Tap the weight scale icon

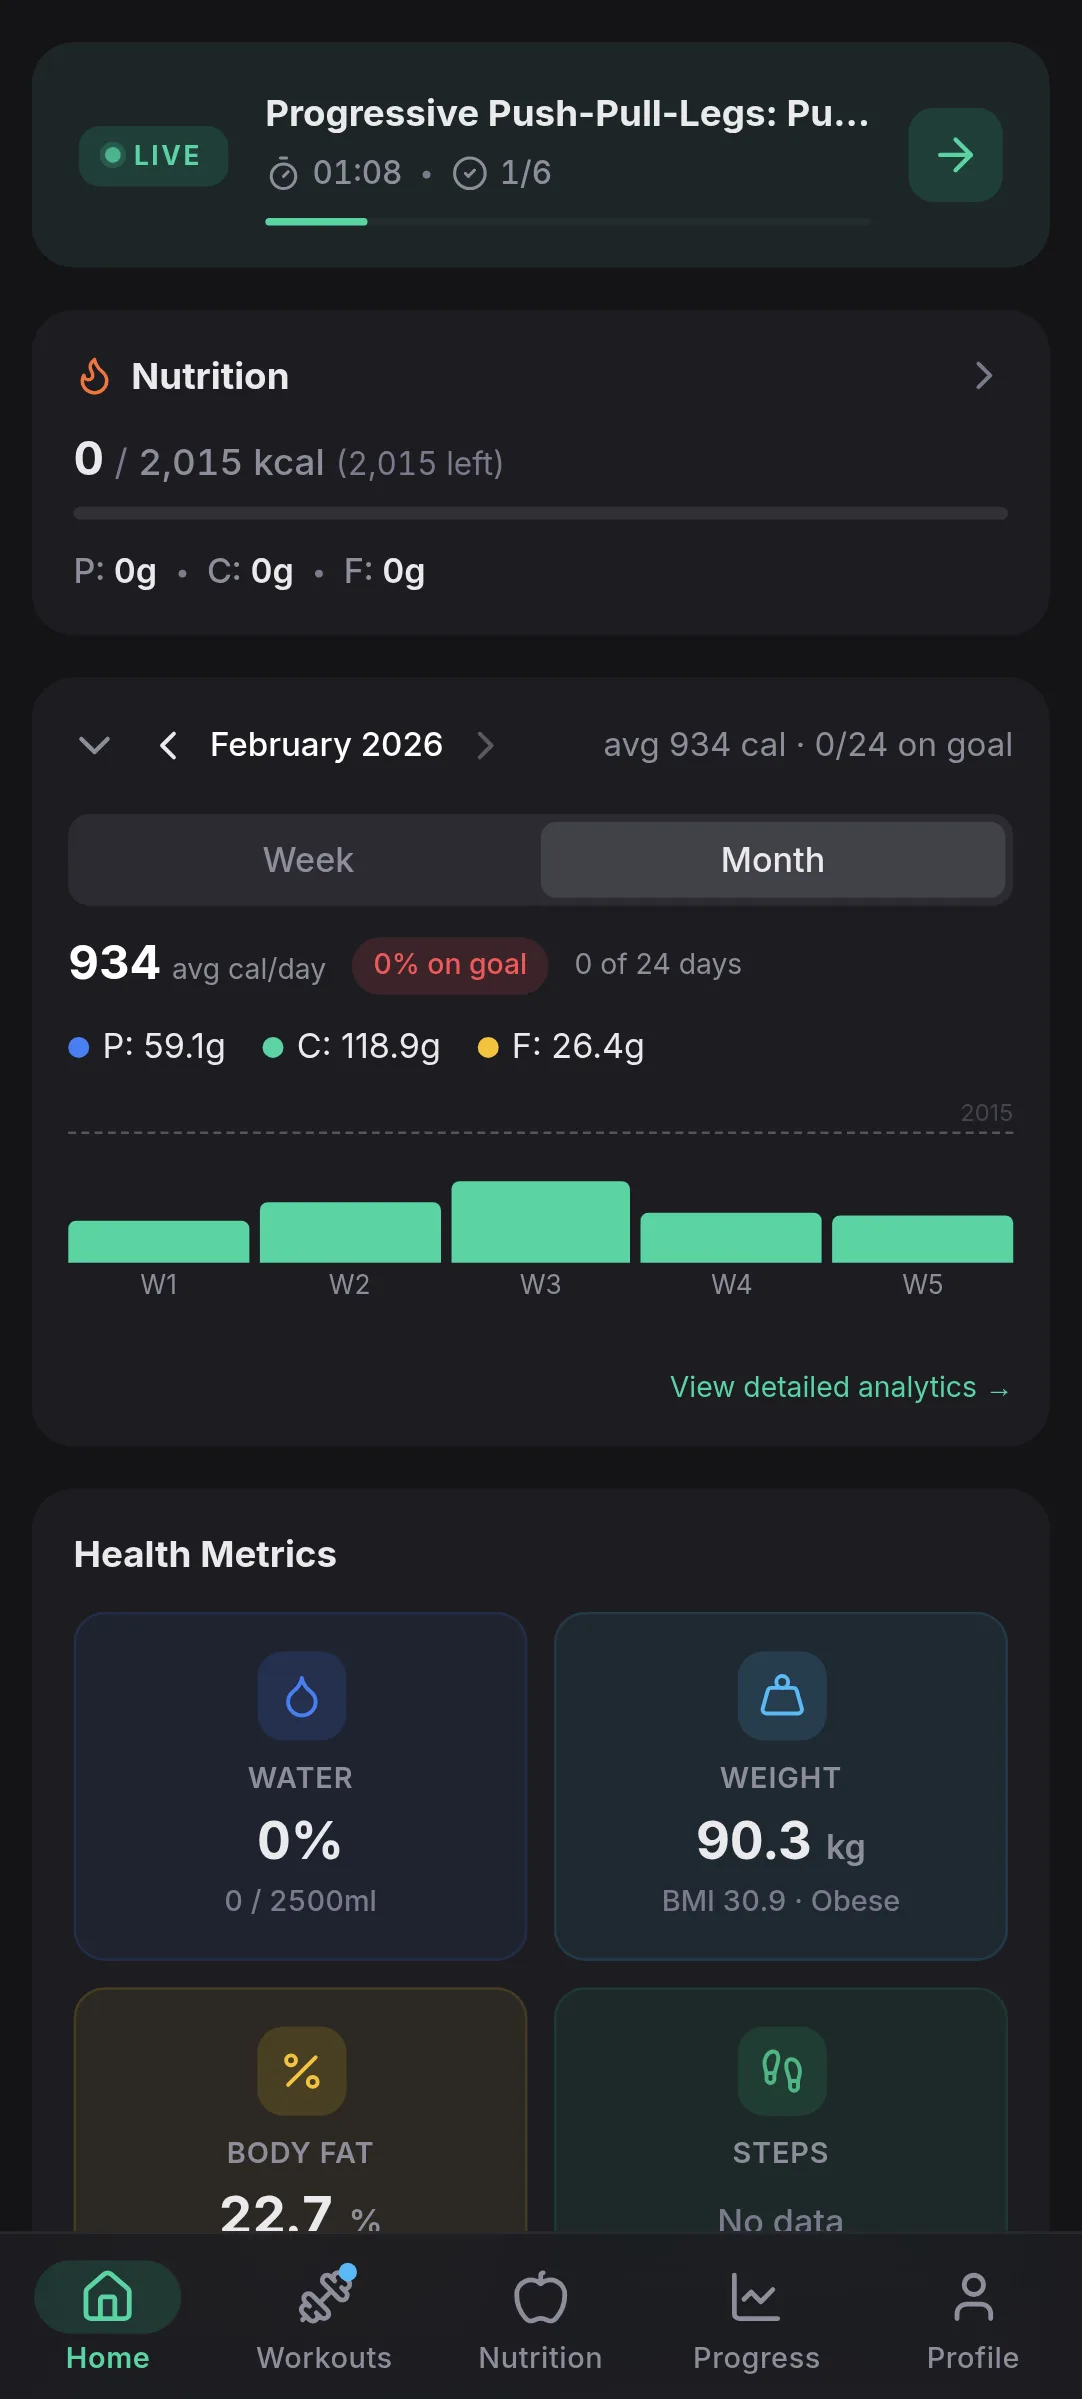coord(781,1696)
